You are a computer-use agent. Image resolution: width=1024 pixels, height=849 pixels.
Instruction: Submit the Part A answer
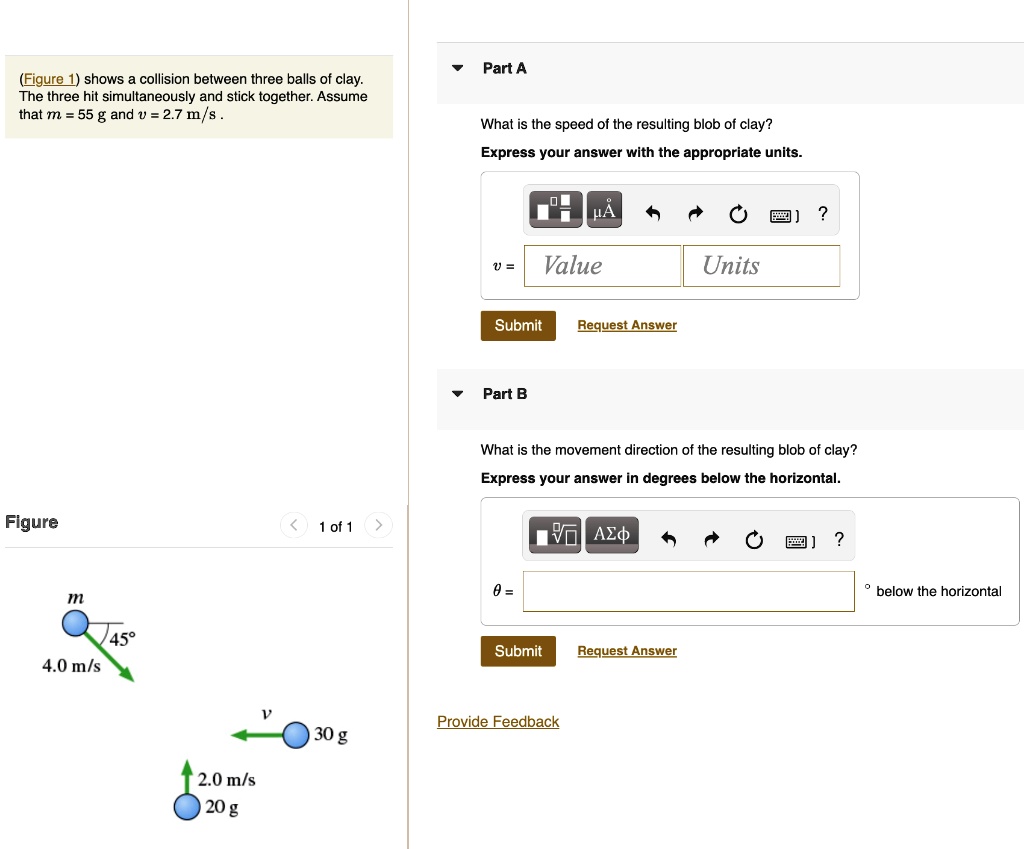click(518, 326)
